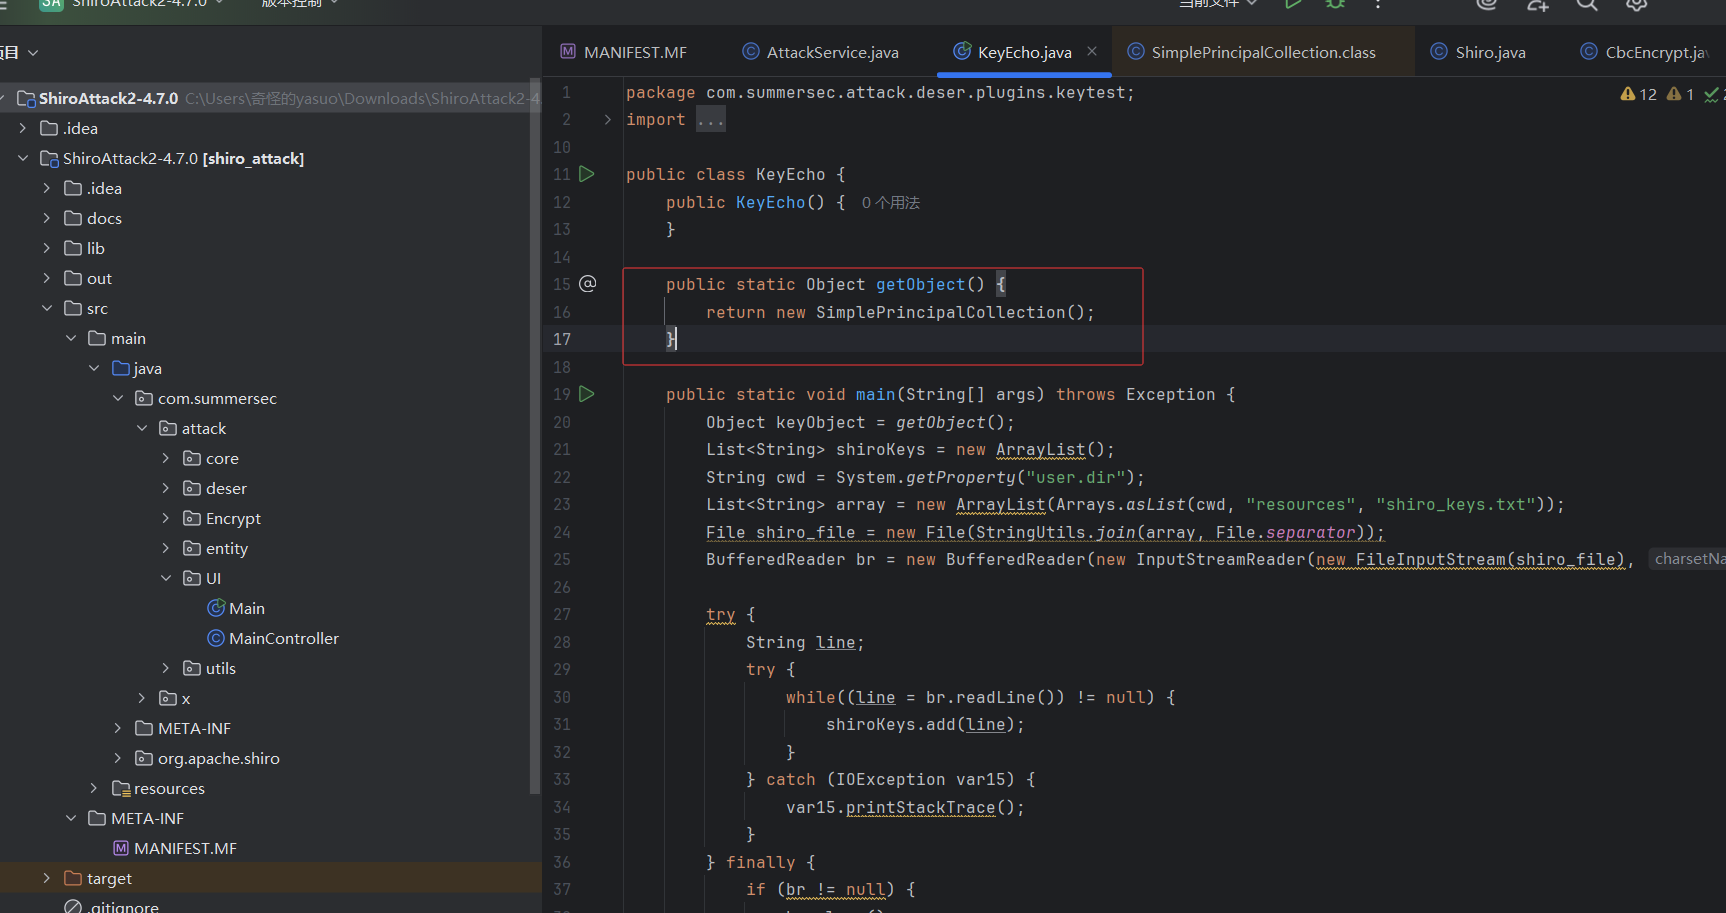The image size is (1726, 913).
Task: Open MANIFEST.MF file in project tree
Action: tap(185, 848)
